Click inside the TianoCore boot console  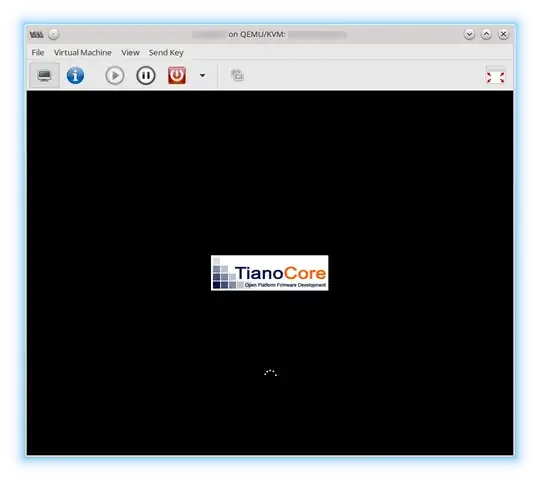click(270, 273)
